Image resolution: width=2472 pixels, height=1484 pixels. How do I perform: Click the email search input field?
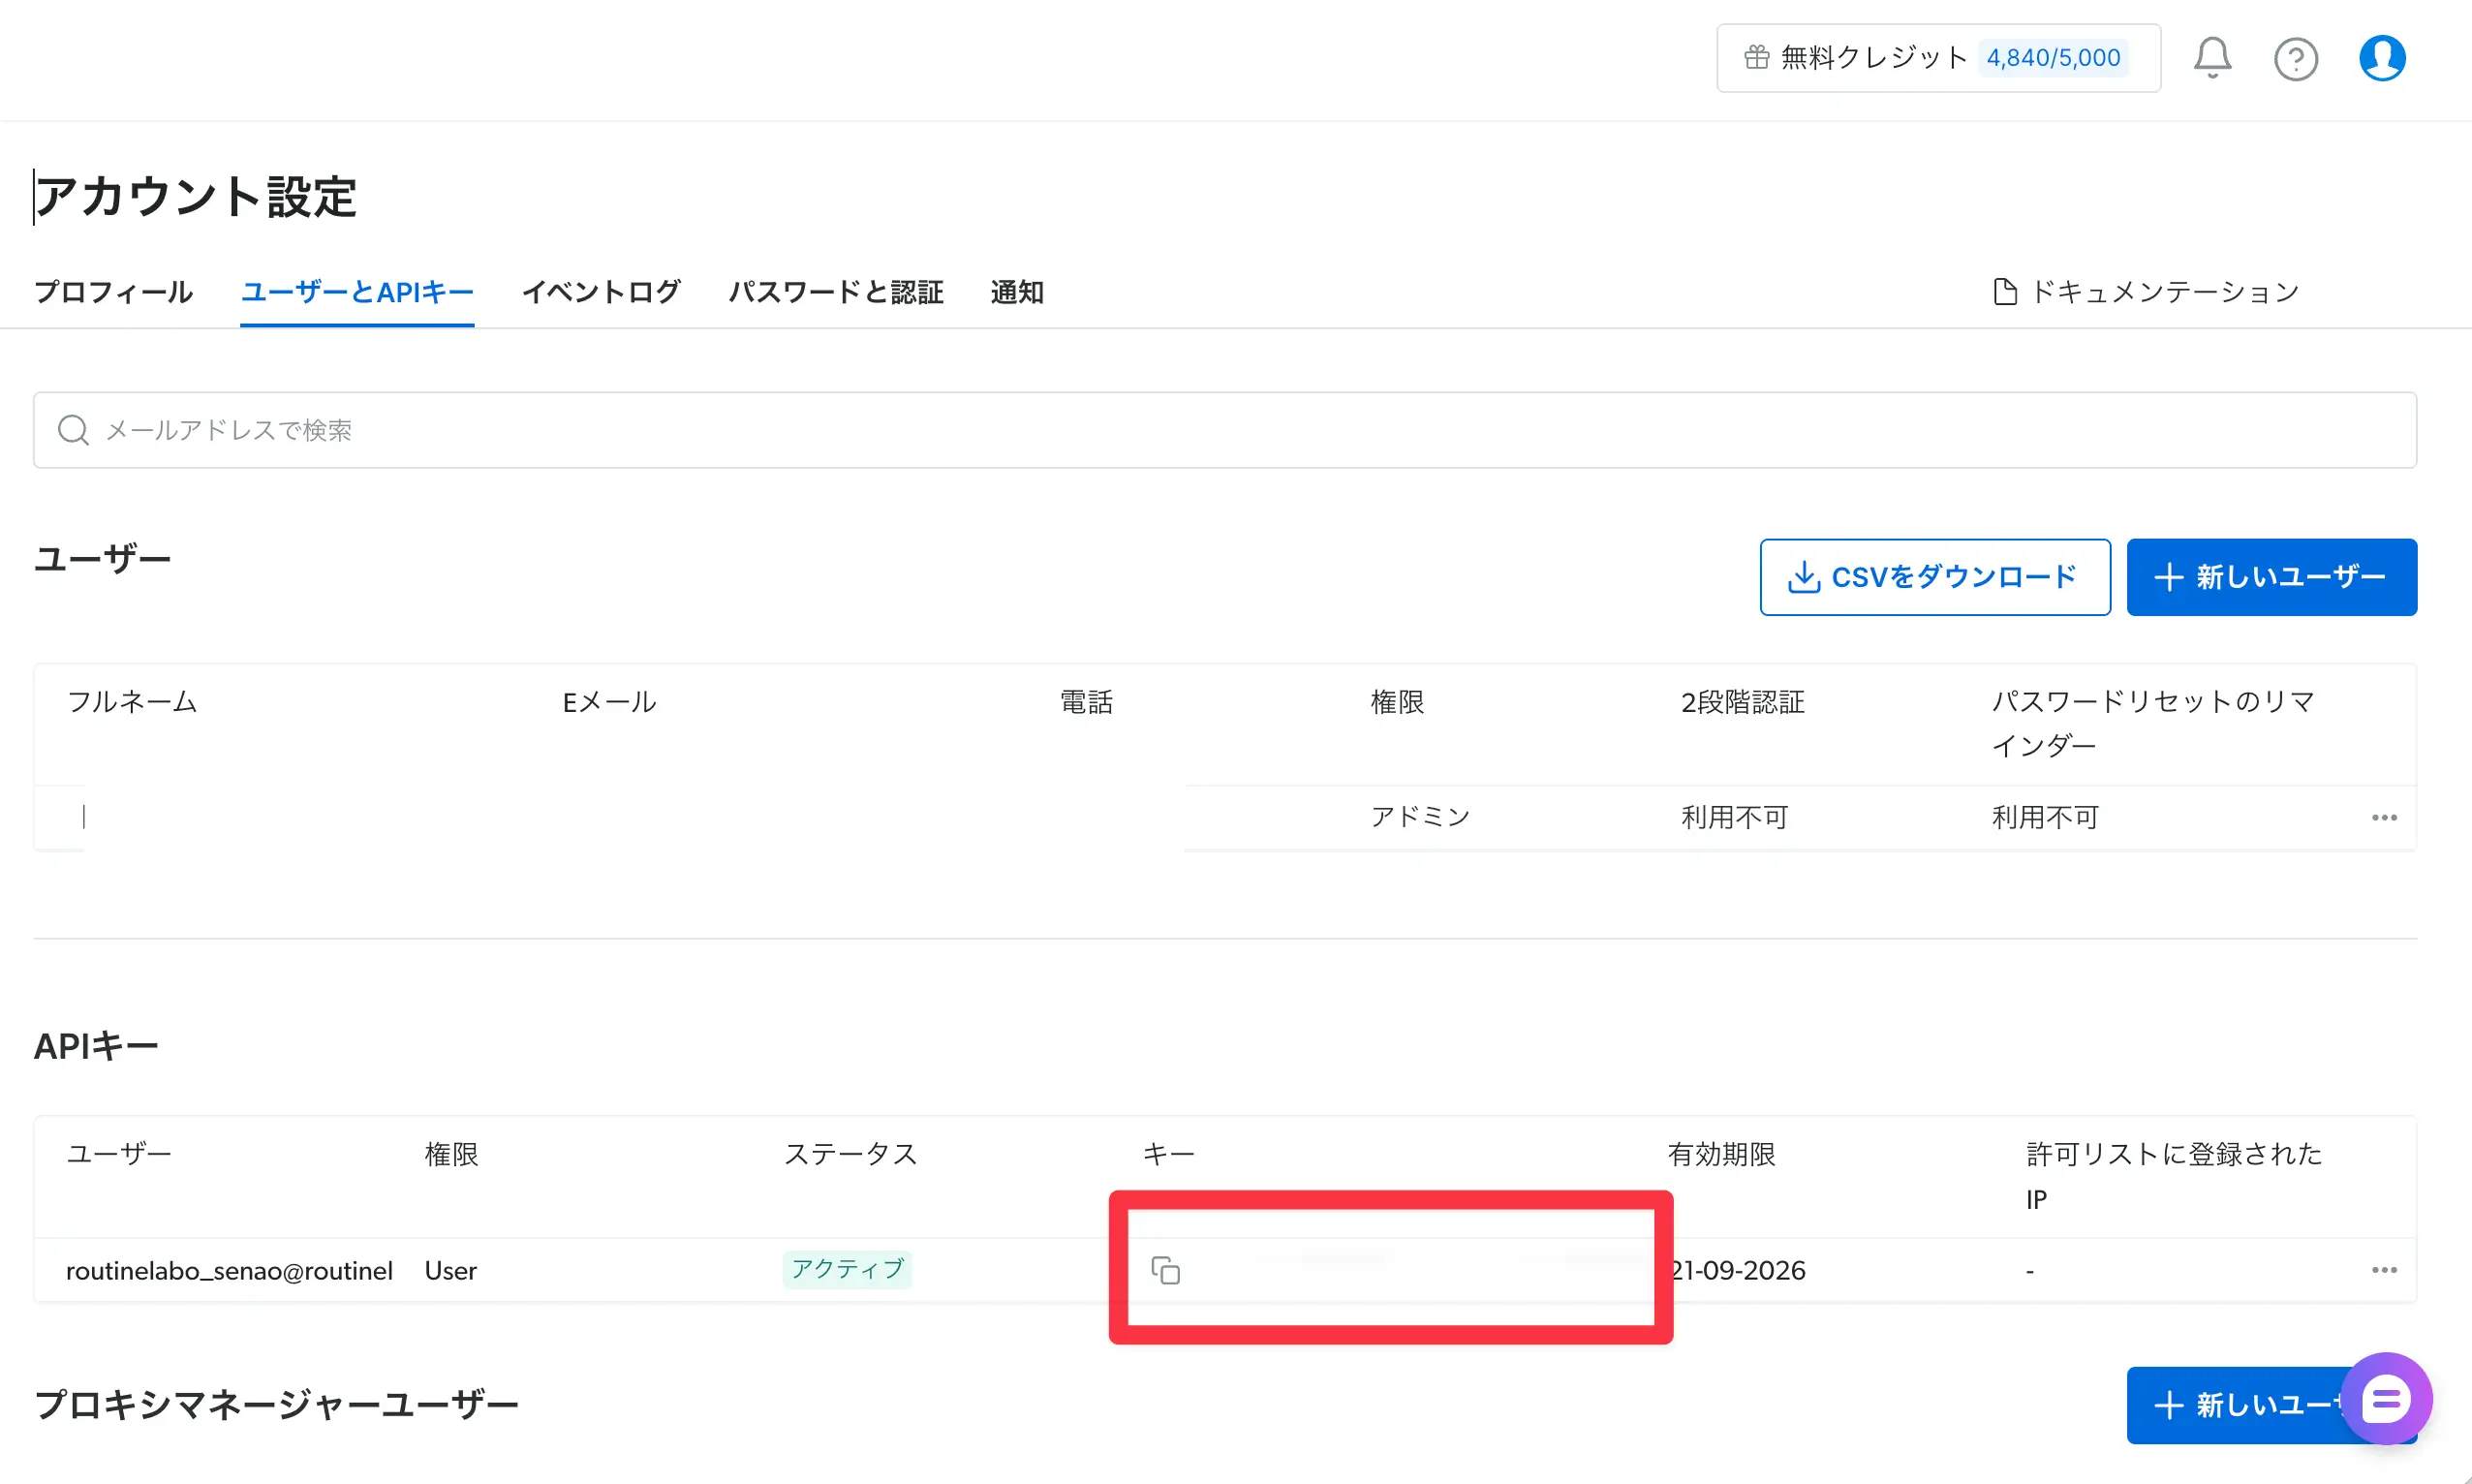click(1225, 430)
